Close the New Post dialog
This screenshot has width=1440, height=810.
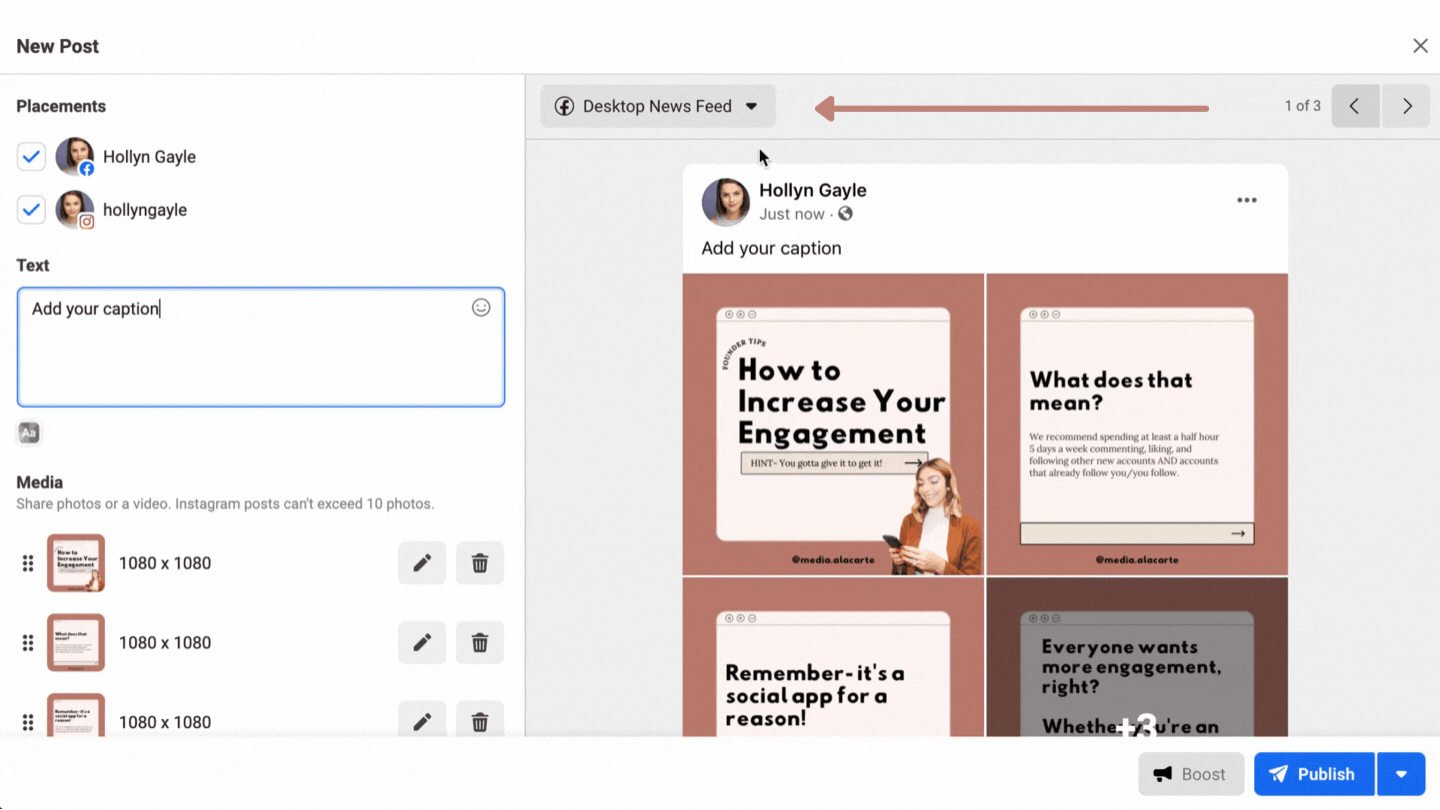(1420, 46)
